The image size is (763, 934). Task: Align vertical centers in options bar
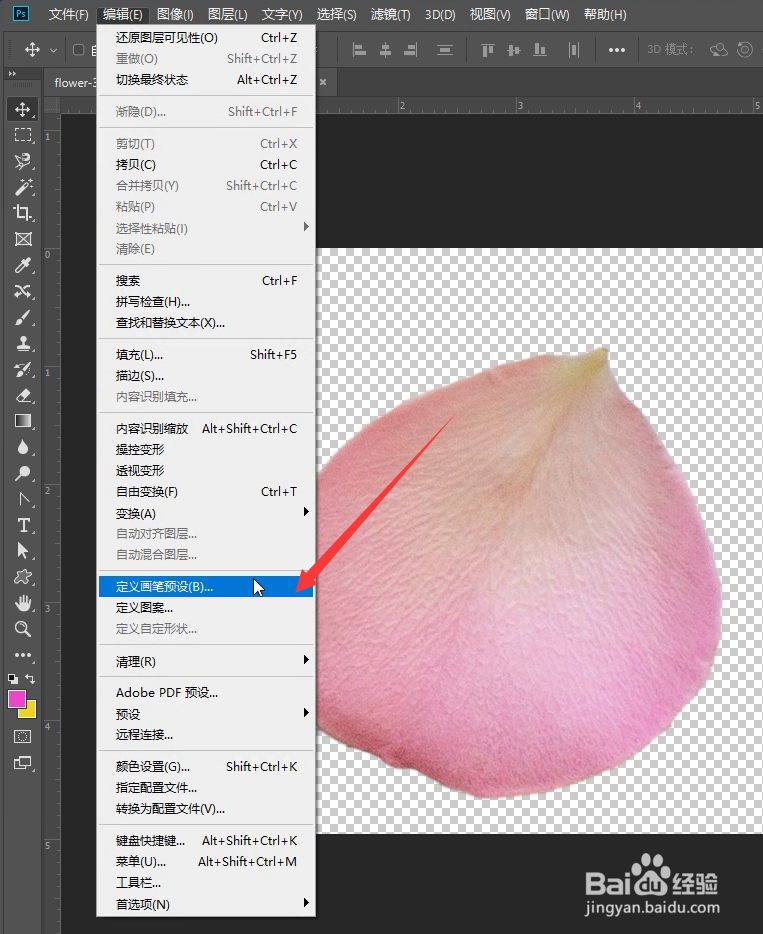[513, 50]
